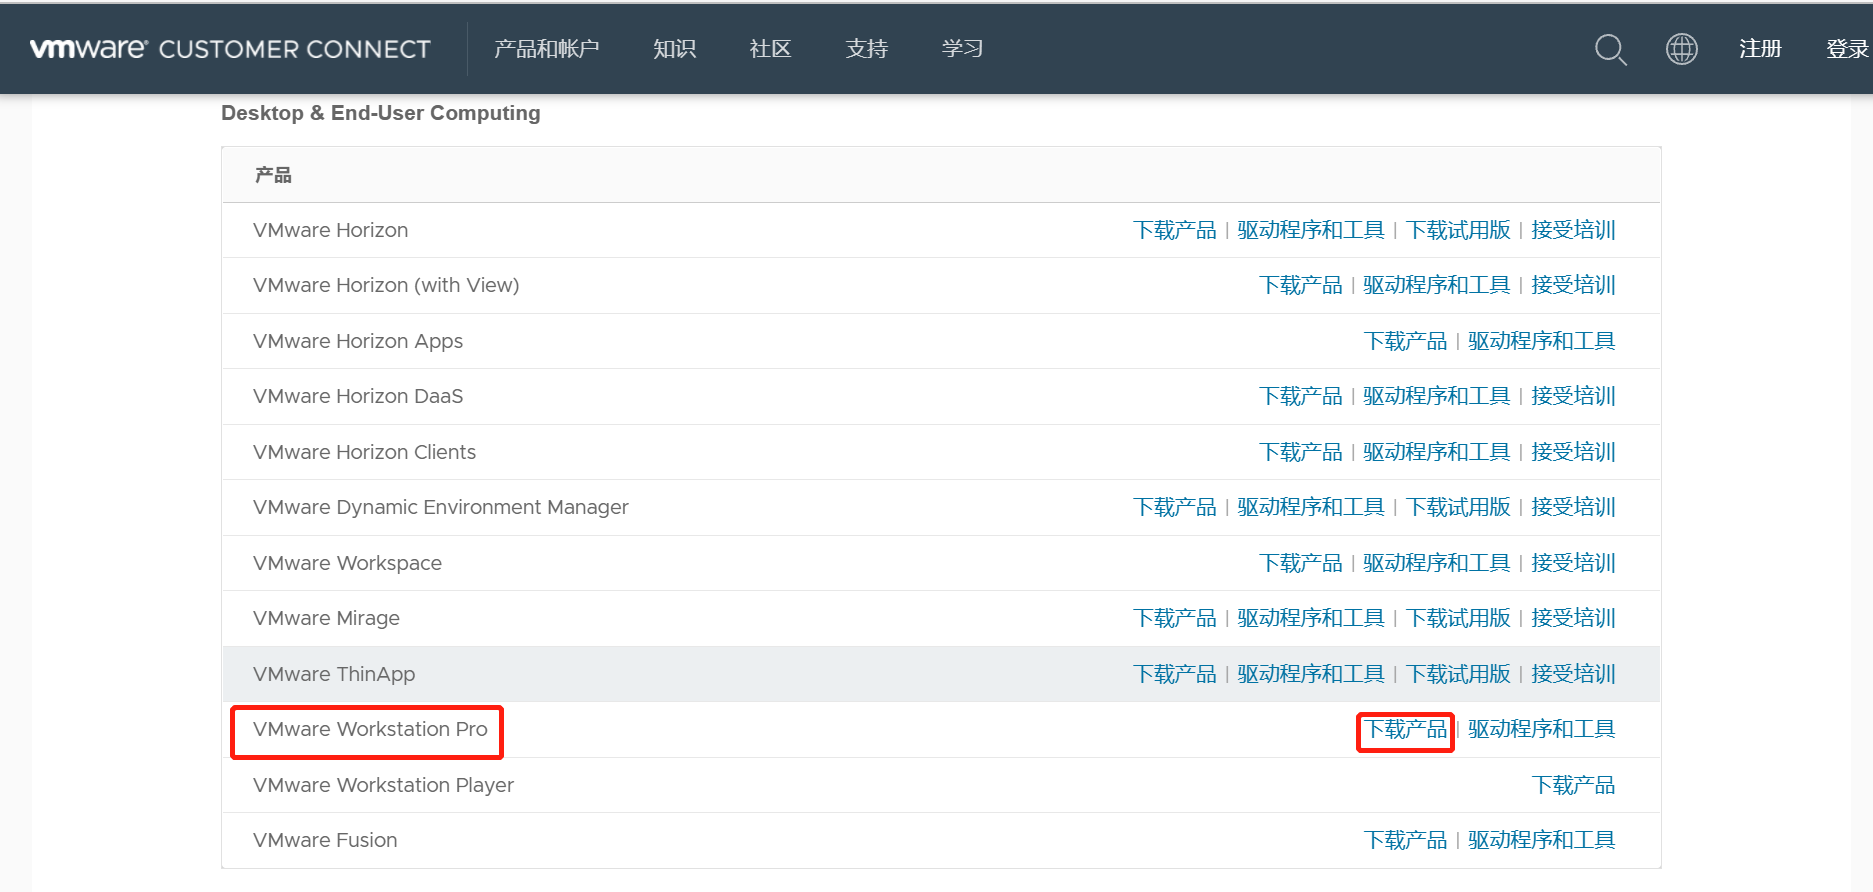Click 驱动程序和工具 for VMware Horizon Apps
This screenshot has height=892, width=1873.
[1542, 341]
